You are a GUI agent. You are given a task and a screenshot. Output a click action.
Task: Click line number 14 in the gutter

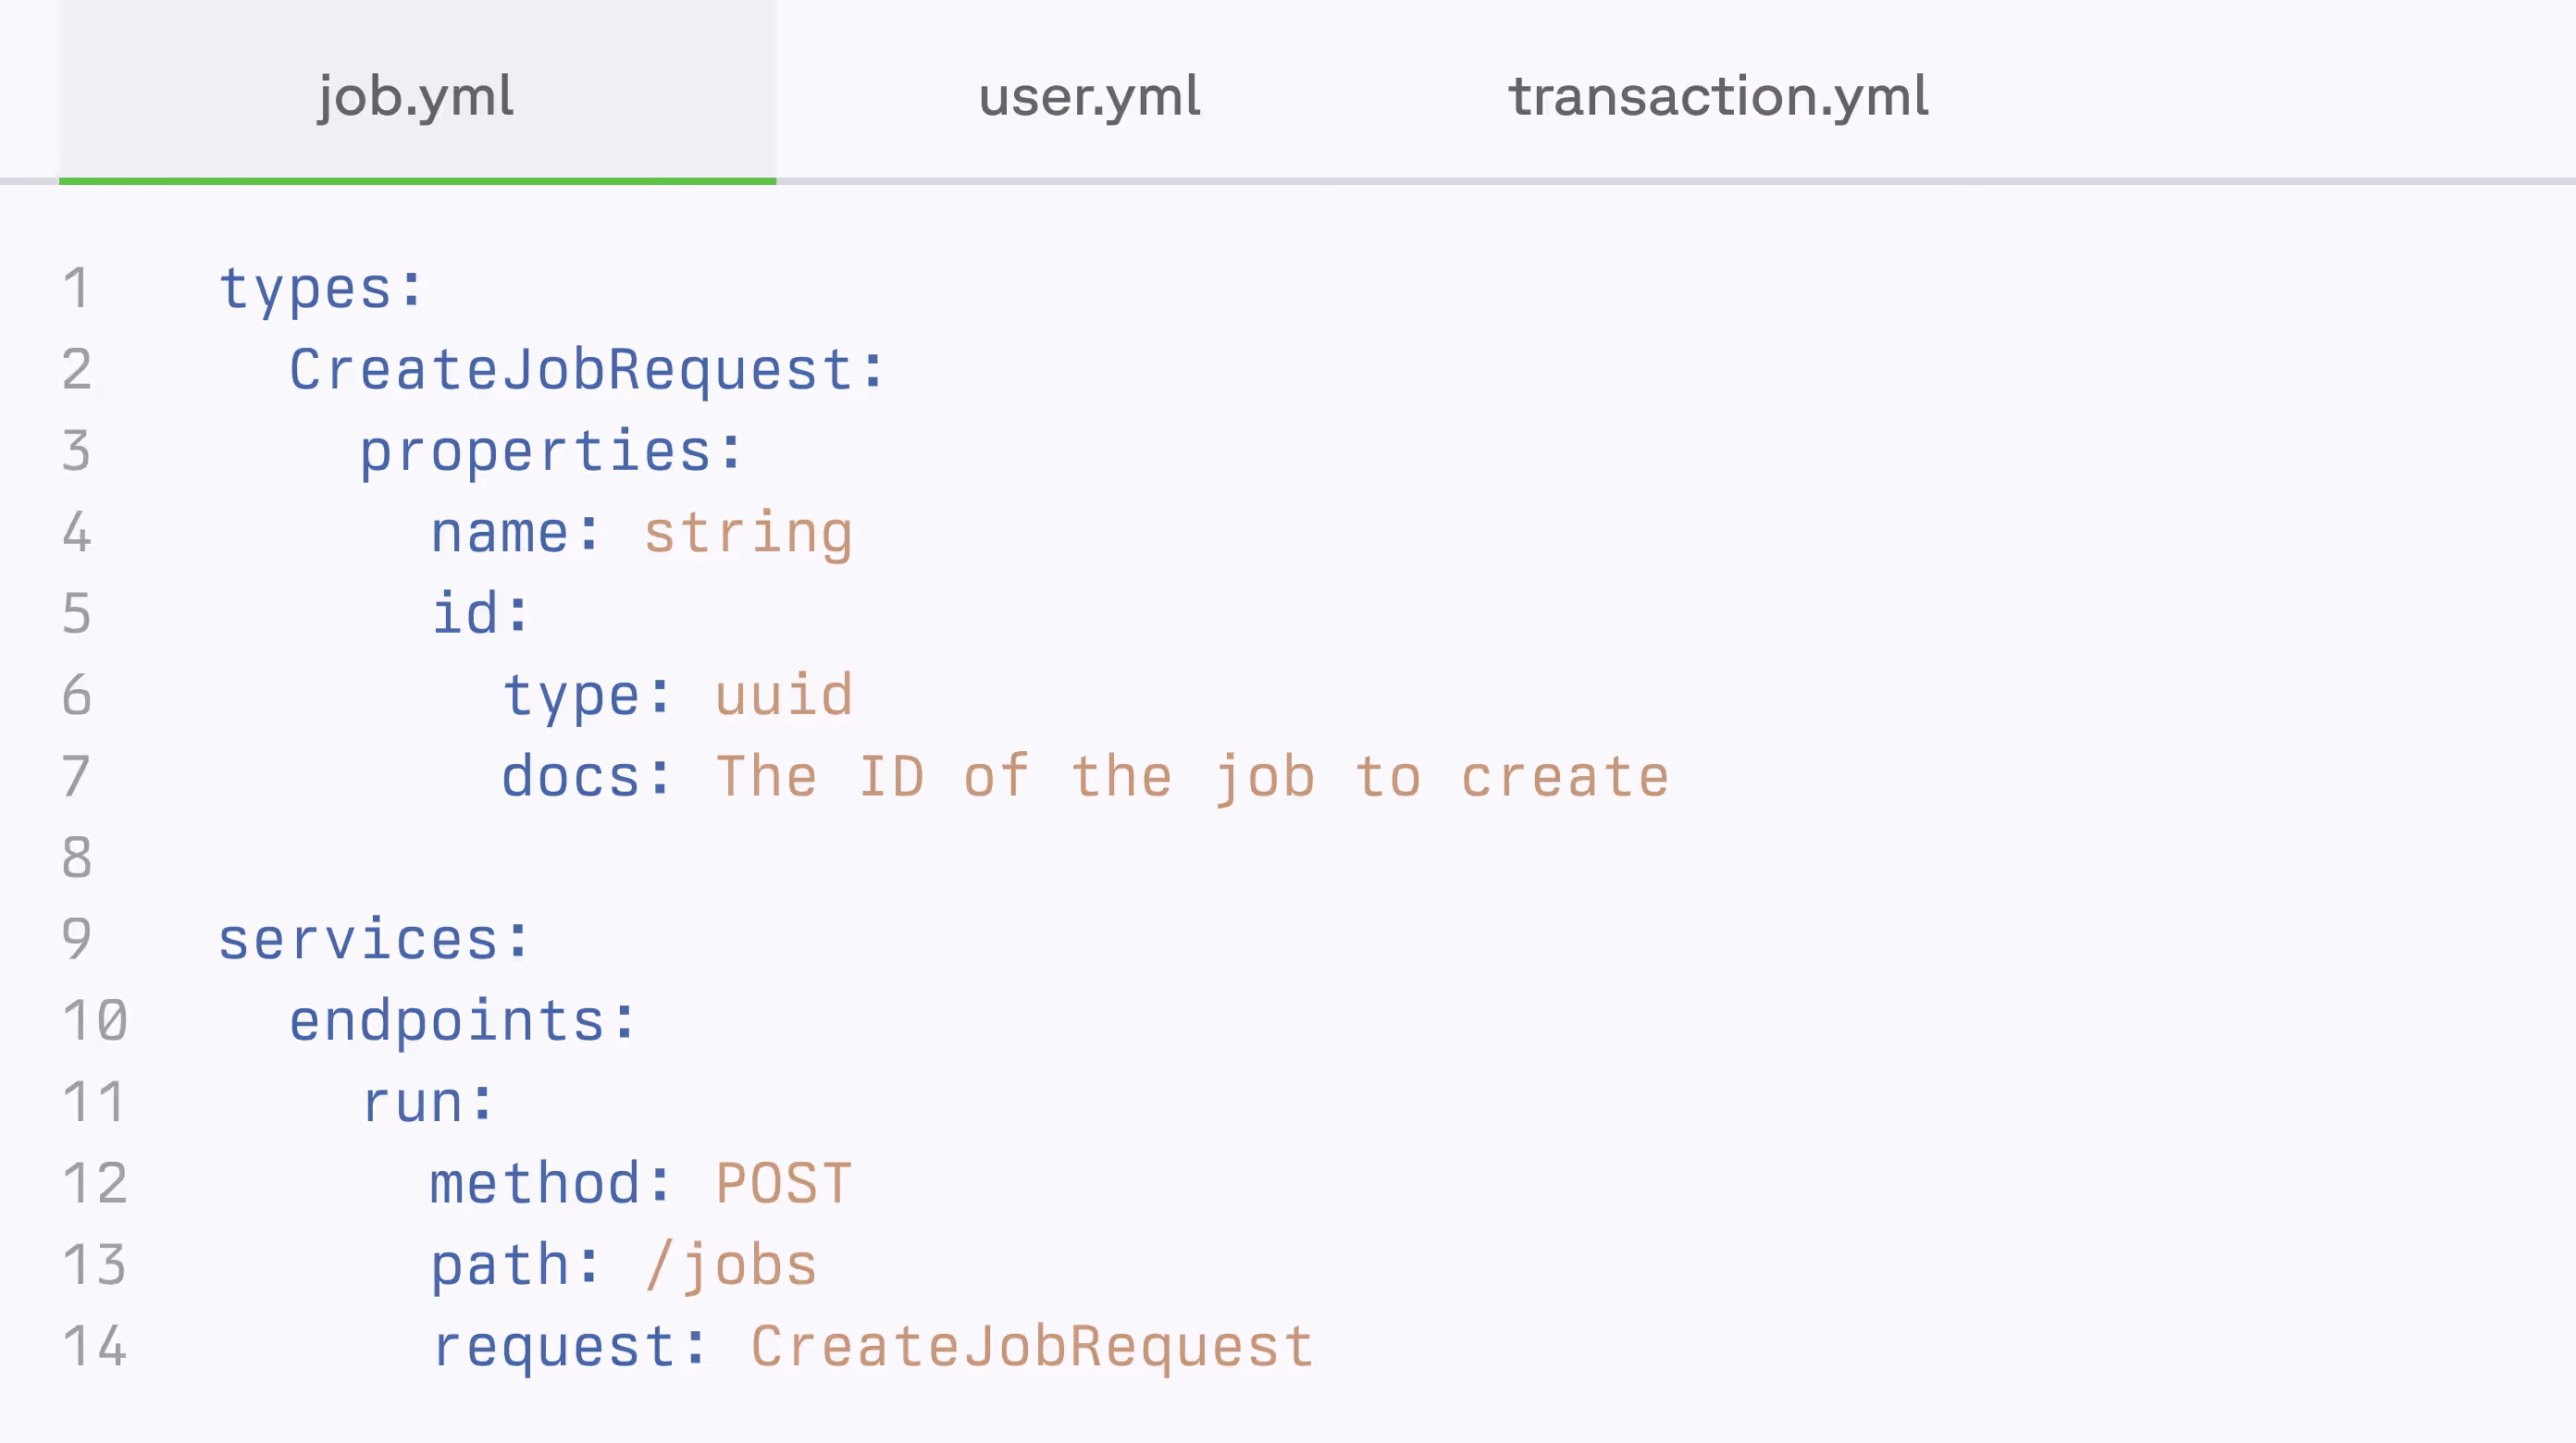click(x=95, y=1345)
